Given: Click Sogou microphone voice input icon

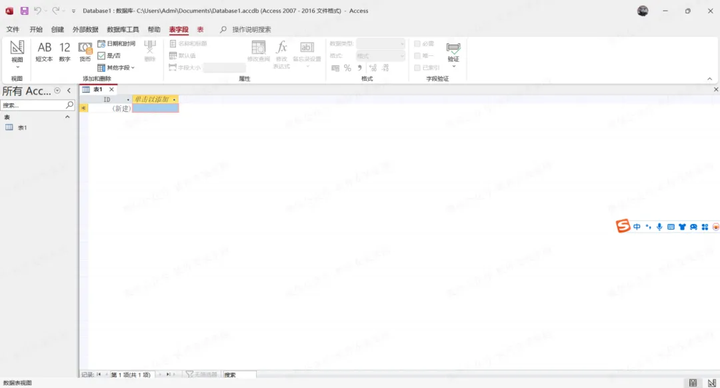Looking at the screenshot, I should click(x=659, y=227).
